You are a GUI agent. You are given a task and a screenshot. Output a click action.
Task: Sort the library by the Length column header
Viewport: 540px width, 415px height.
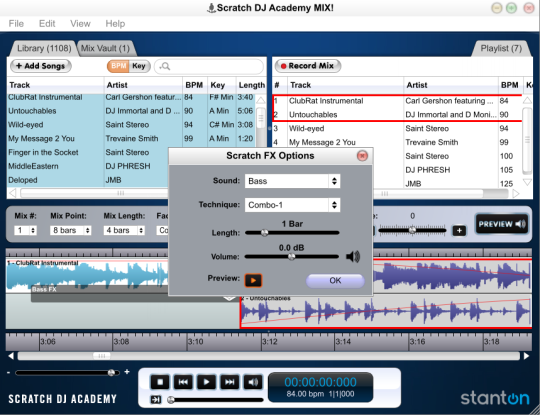point(251,85)
